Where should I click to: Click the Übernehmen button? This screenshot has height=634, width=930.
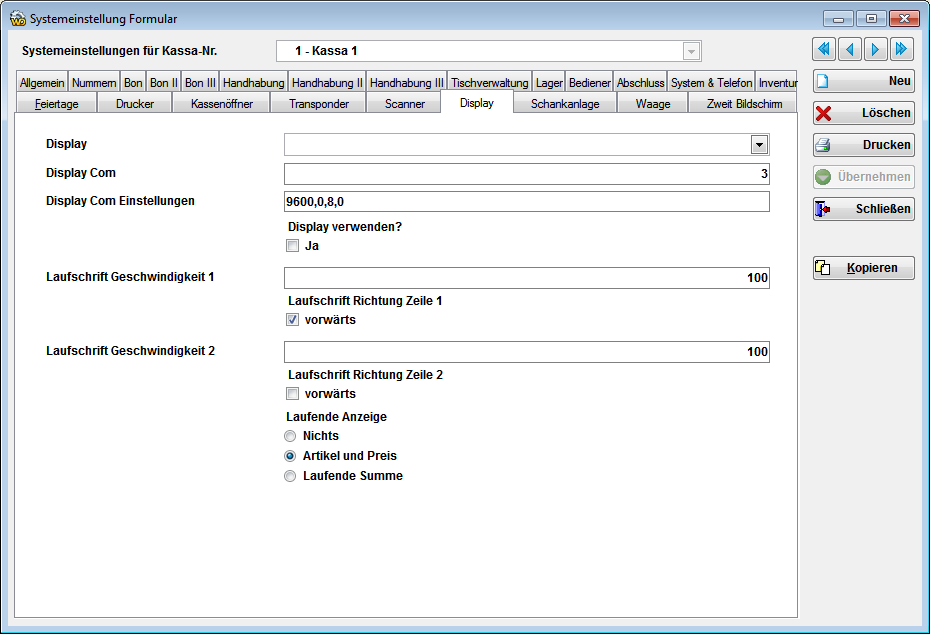[864, 177]
